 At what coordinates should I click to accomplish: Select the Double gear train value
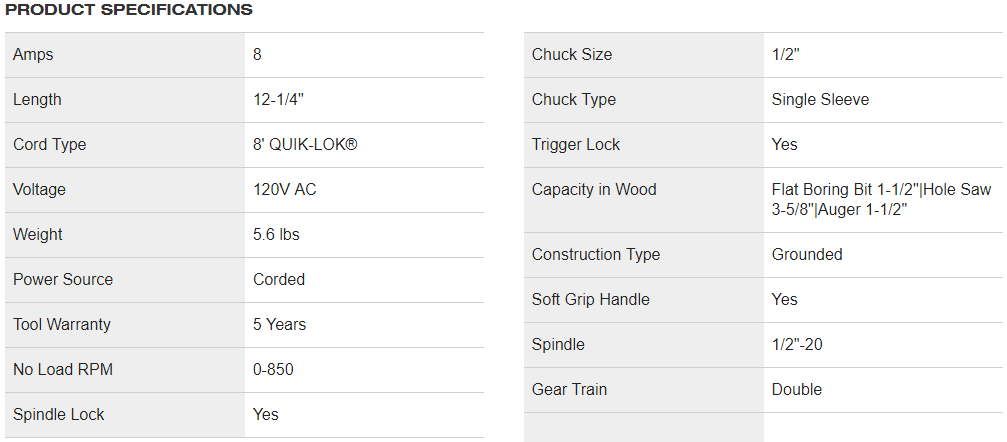coord(796,389)
